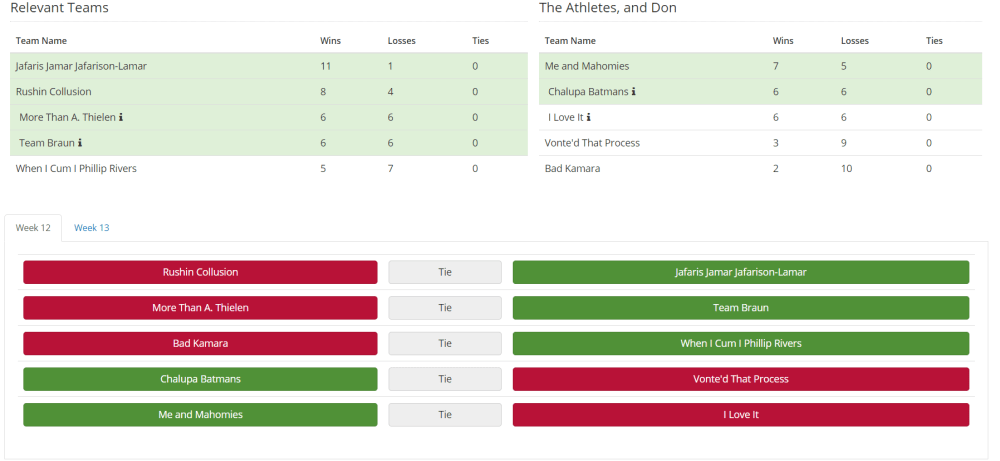Pick Me and Mahomies matchup button
The width and height of the screenshot is (1000, 461).
pos(200,414)
